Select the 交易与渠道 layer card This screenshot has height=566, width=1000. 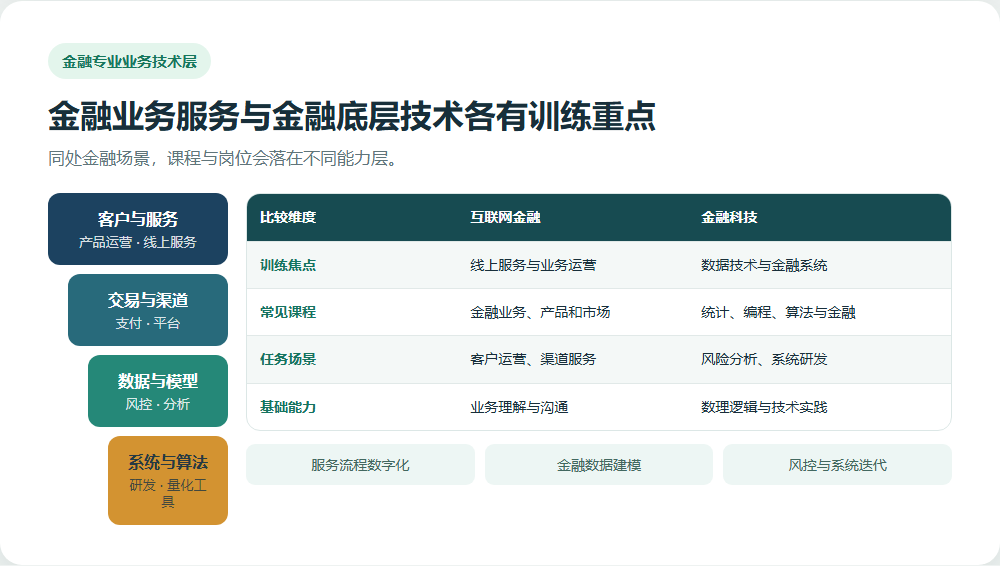[x=148, y=310]
